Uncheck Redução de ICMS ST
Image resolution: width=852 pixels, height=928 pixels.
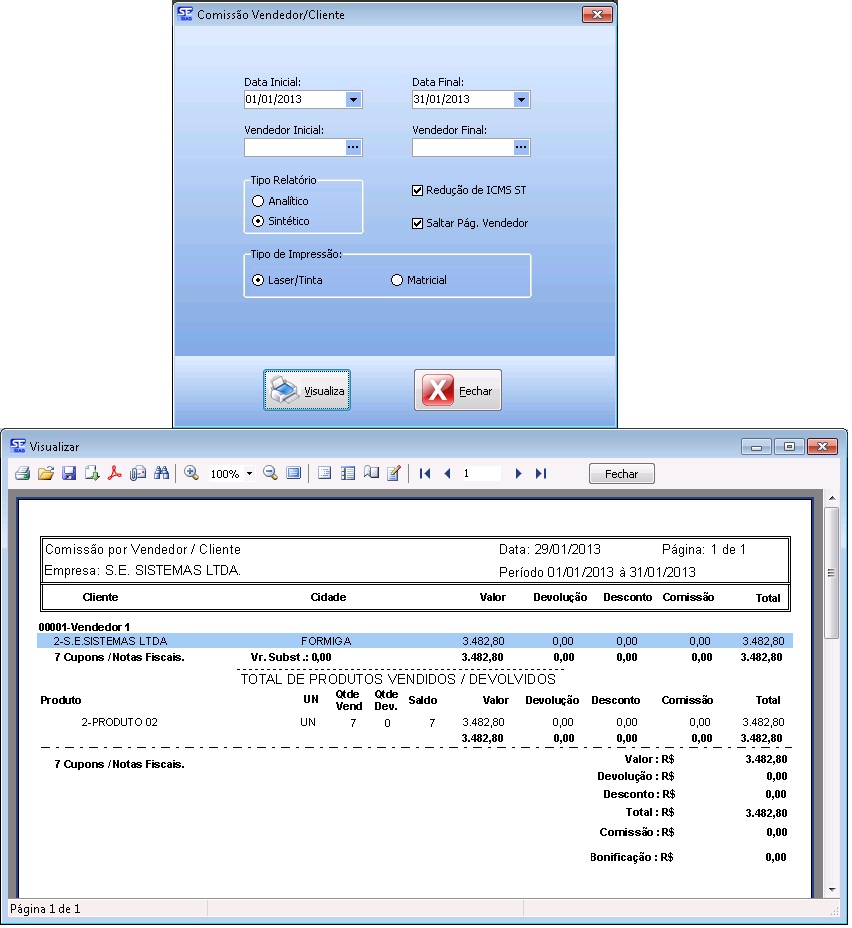tap(418, 190)
